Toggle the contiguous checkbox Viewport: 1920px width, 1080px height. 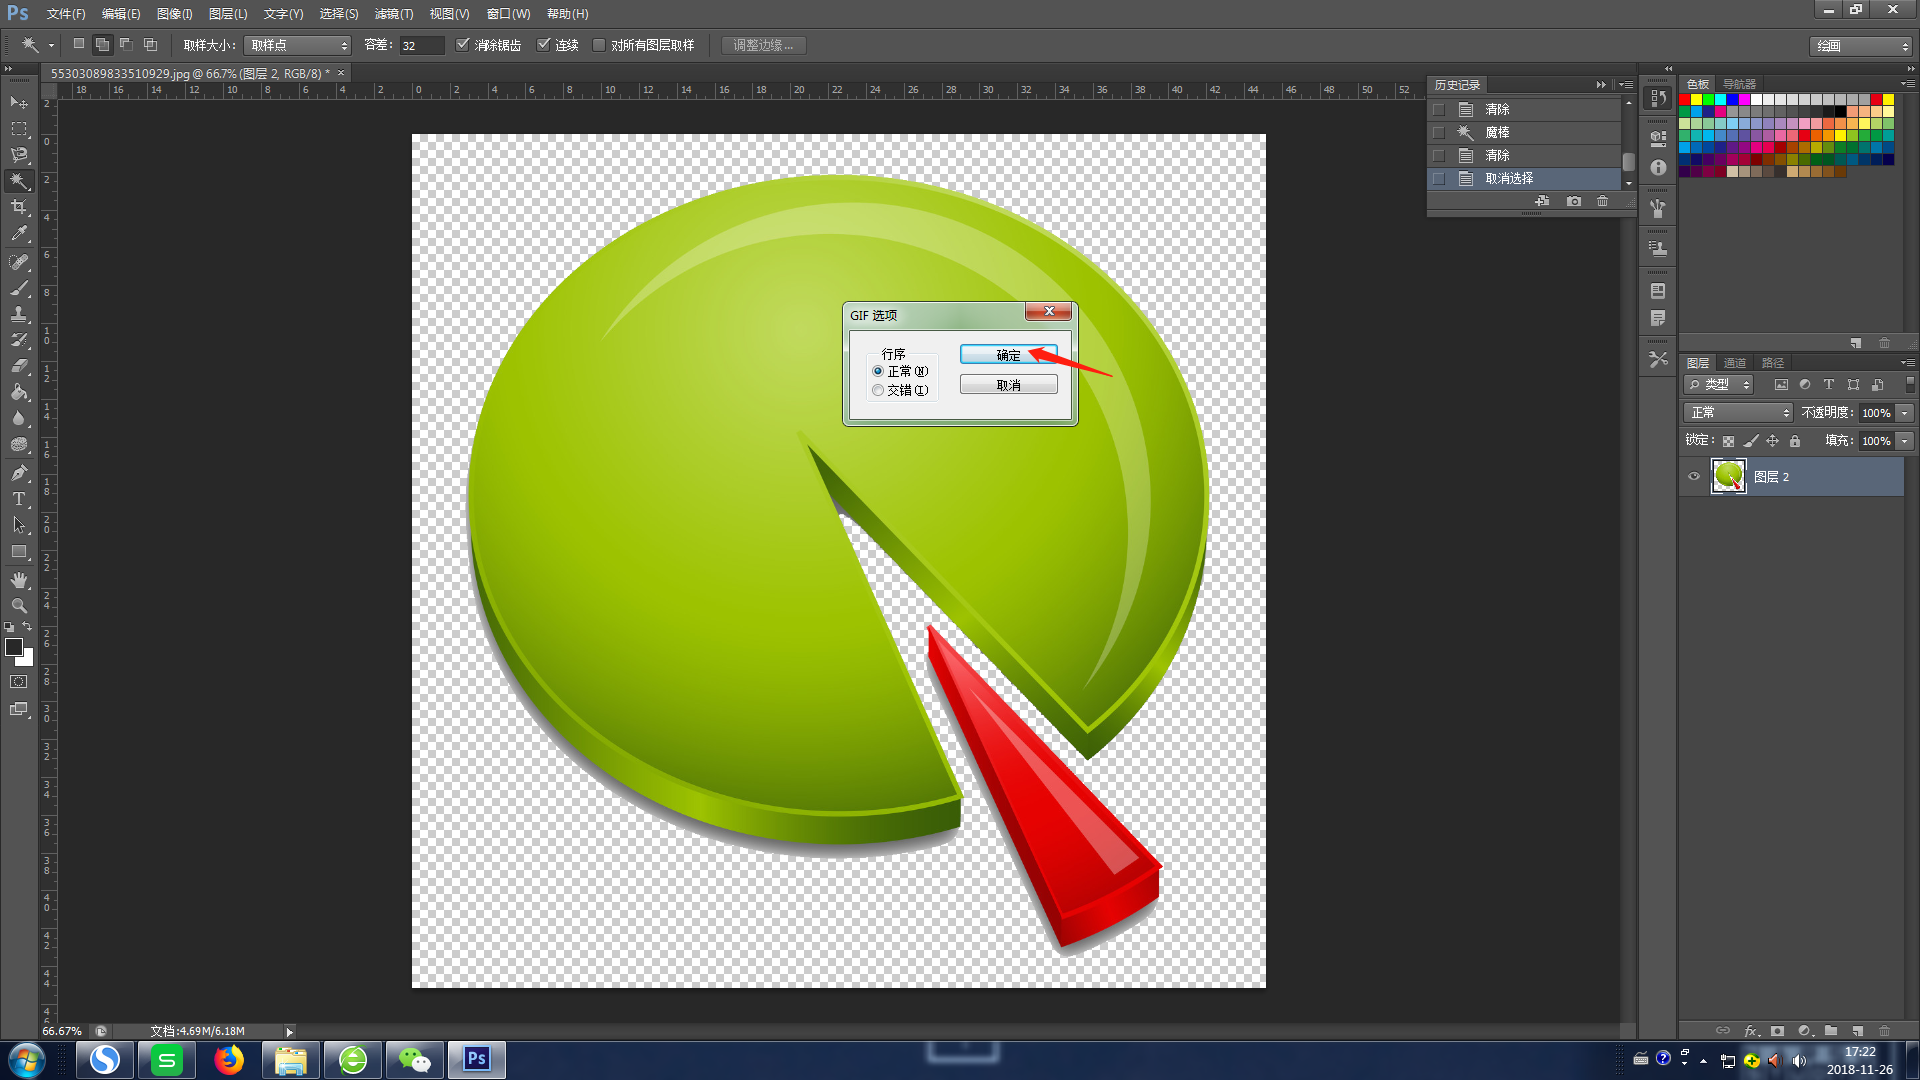(544, 45)
